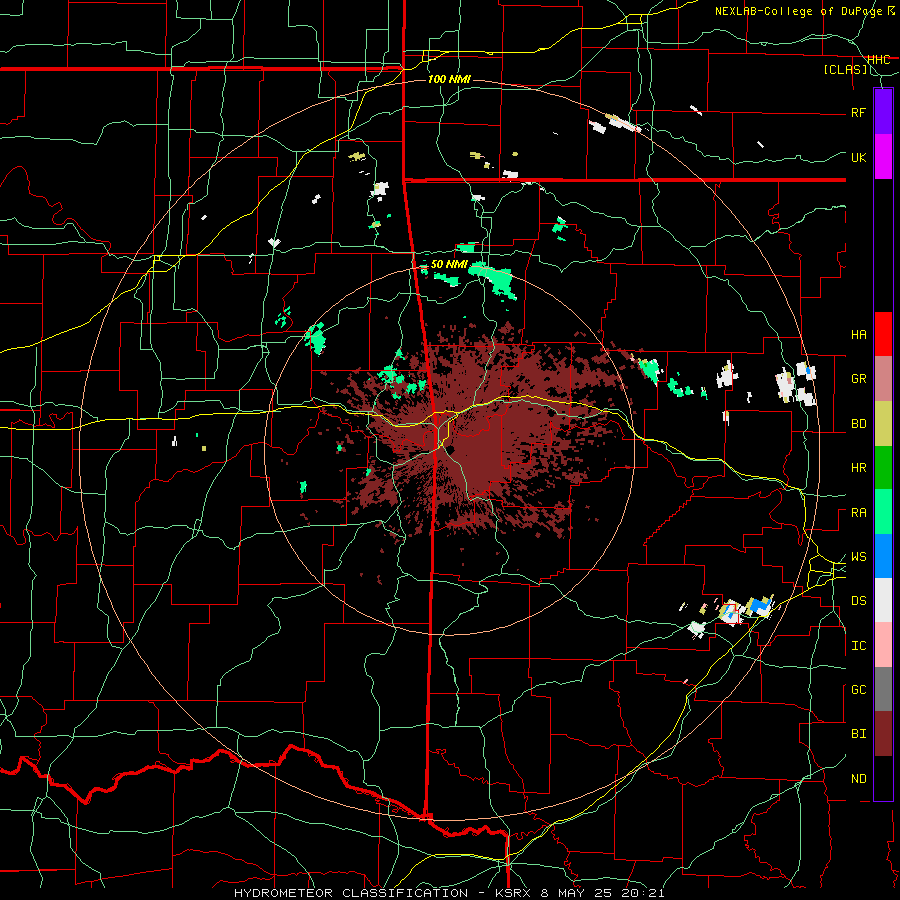The width and height of the screenshot is (900, 900).
Task: Click the ND legend label
Action: click(858, 779)
